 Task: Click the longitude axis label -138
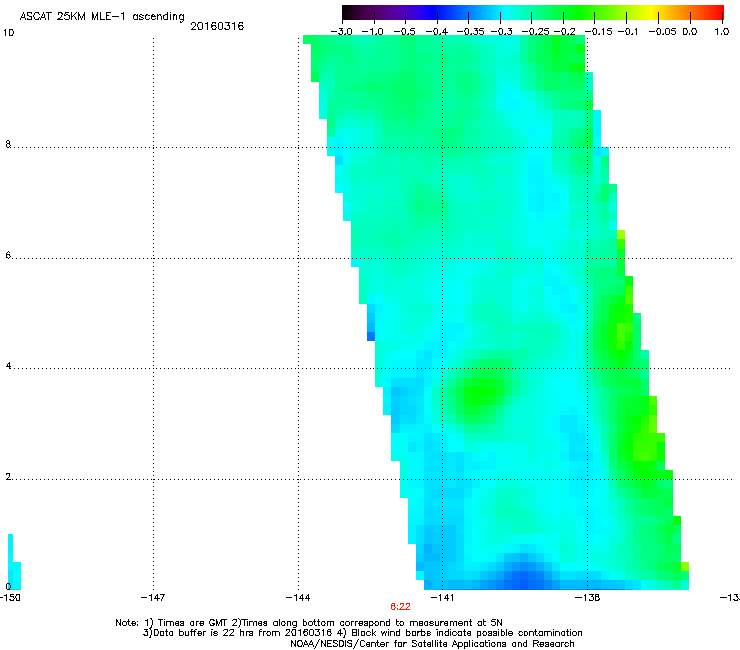click(588, 598)
